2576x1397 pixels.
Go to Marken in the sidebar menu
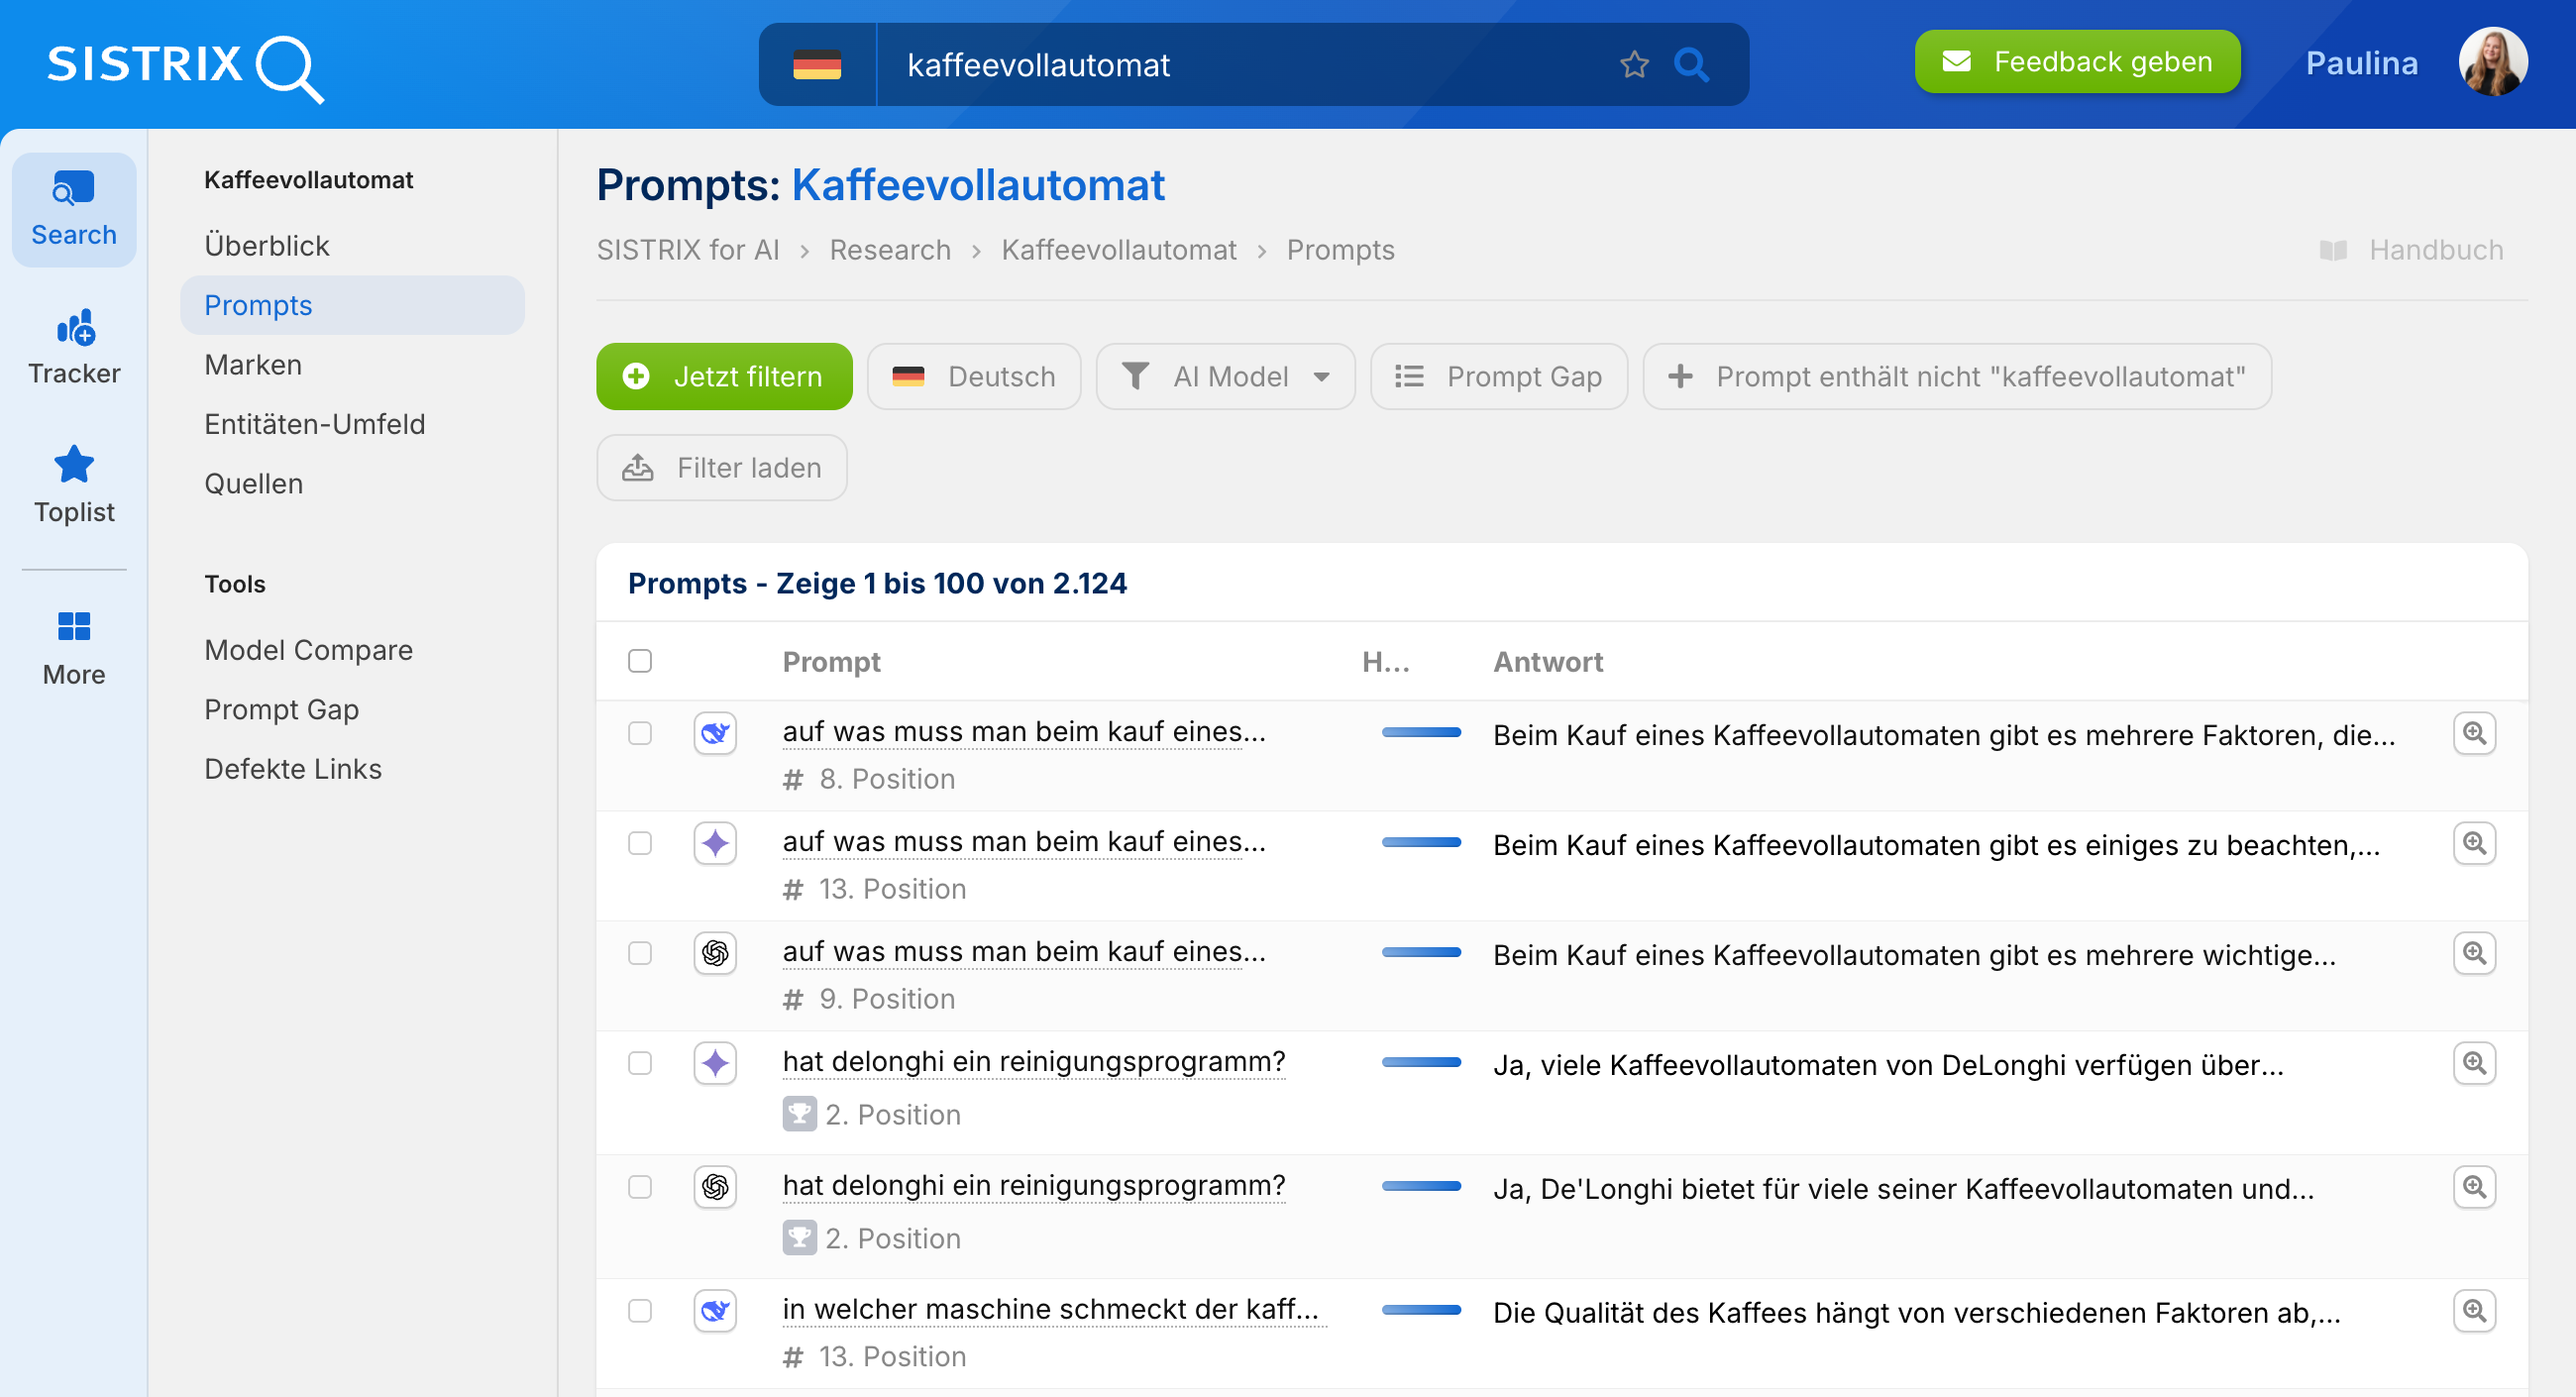point(253,365)
